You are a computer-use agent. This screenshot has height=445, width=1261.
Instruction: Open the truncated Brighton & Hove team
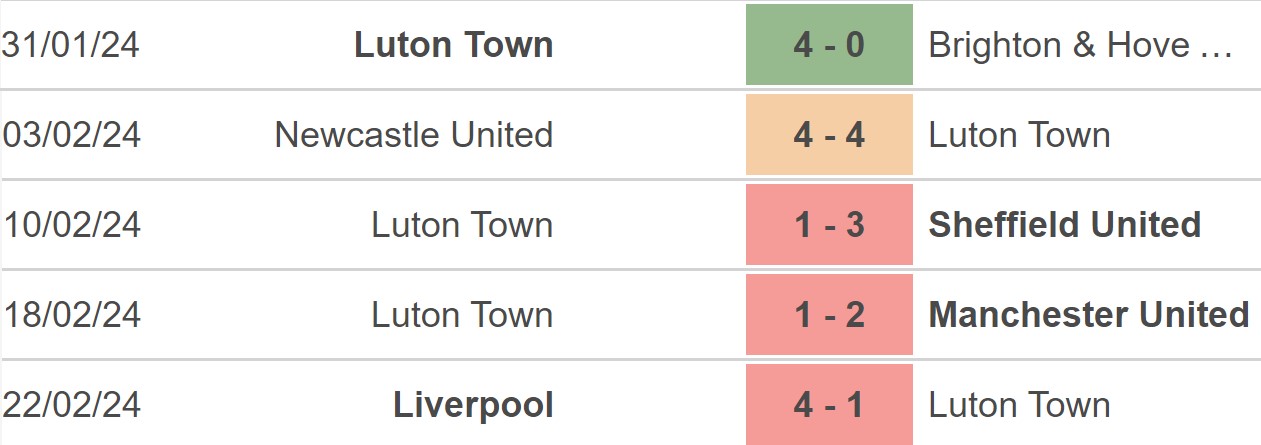coord(1081,45)
